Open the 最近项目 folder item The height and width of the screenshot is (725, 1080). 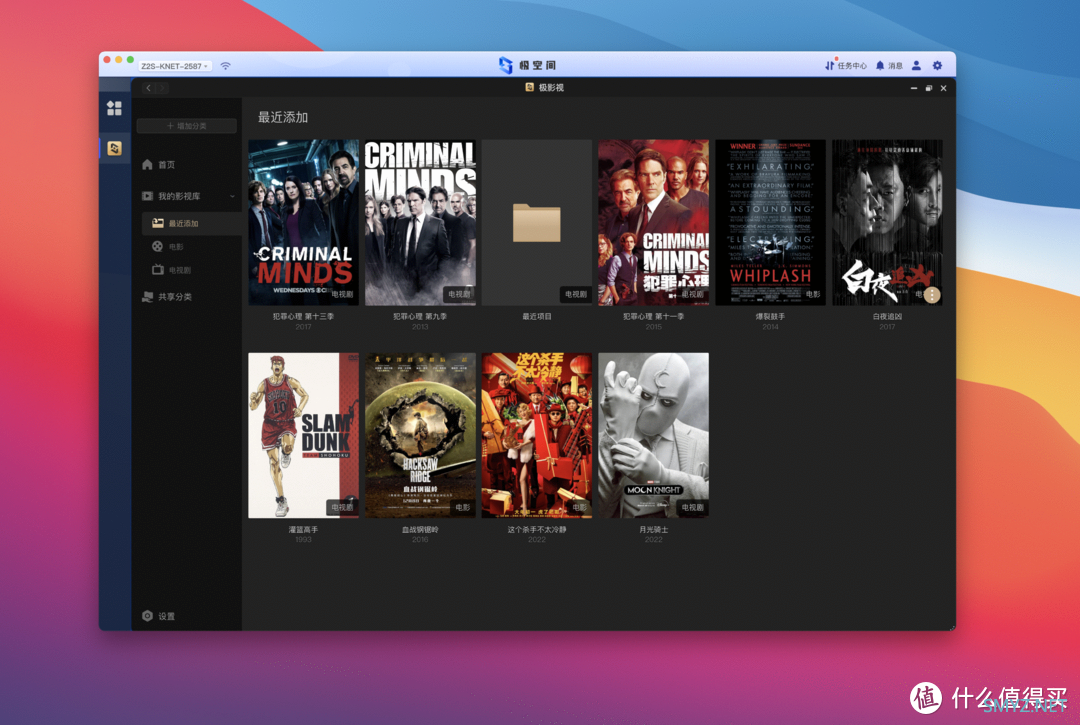coord(537,222)
